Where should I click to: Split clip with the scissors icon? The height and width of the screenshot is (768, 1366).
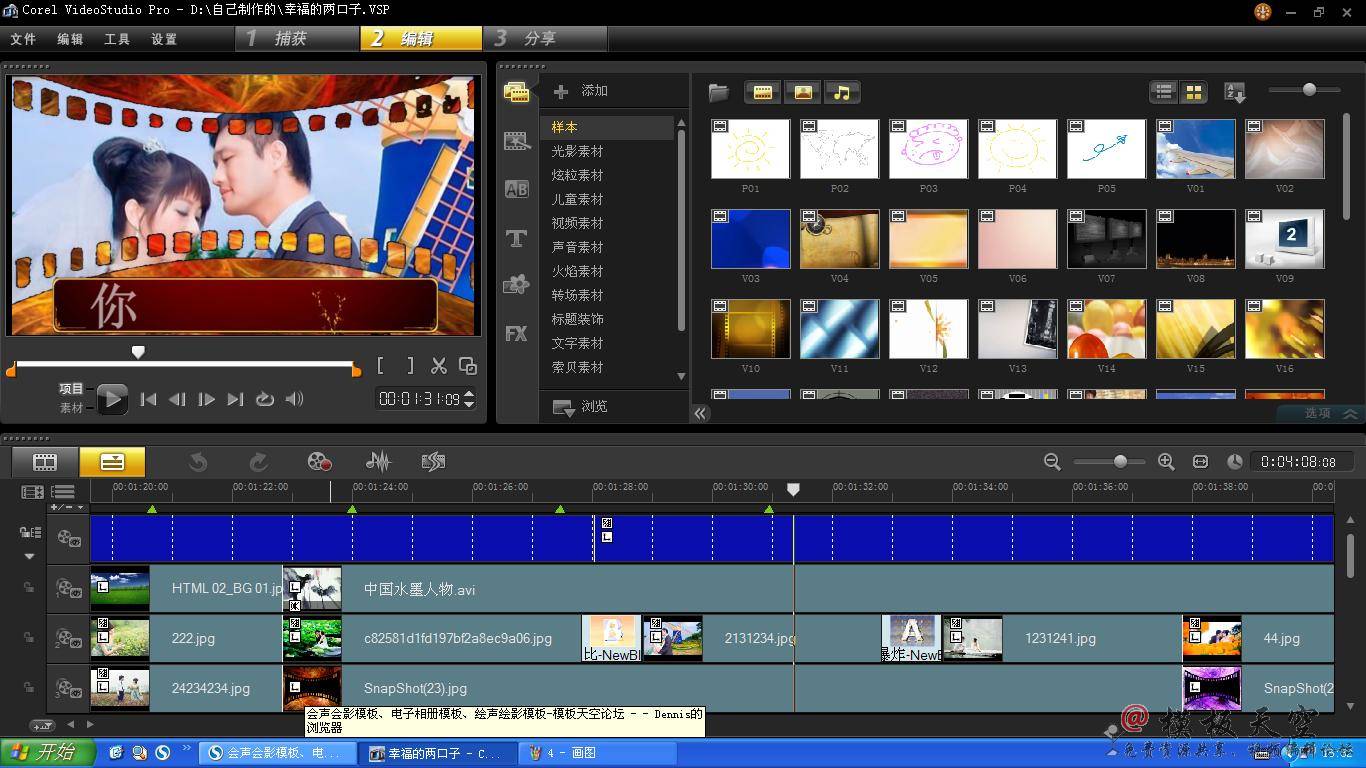click(438, 366)
